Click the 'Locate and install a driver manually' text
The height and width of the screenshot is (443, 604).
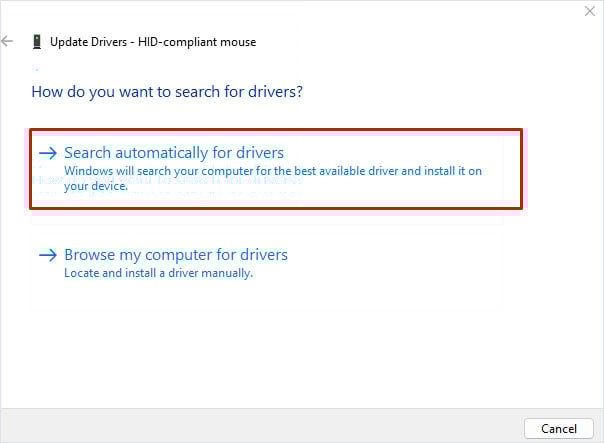[x=158, y=273]
